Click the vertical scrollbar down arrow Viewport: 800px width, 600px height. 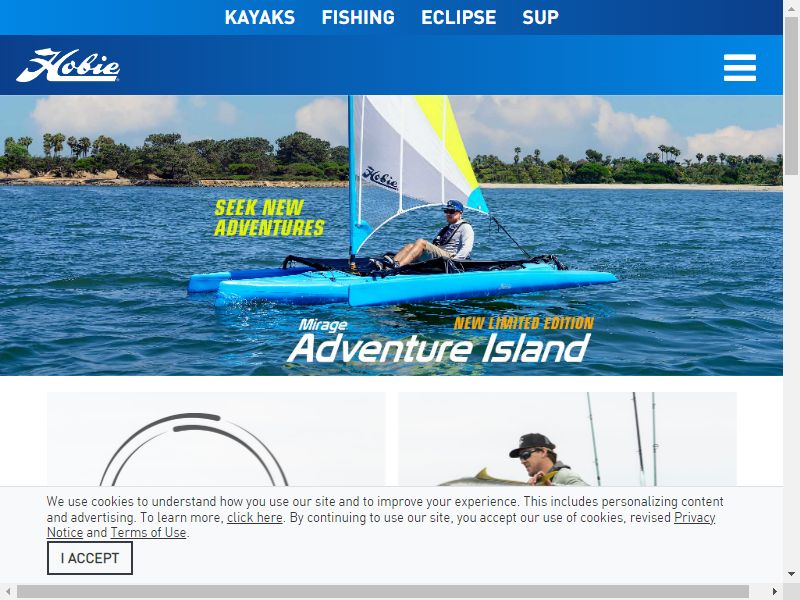tap(791, 574)
